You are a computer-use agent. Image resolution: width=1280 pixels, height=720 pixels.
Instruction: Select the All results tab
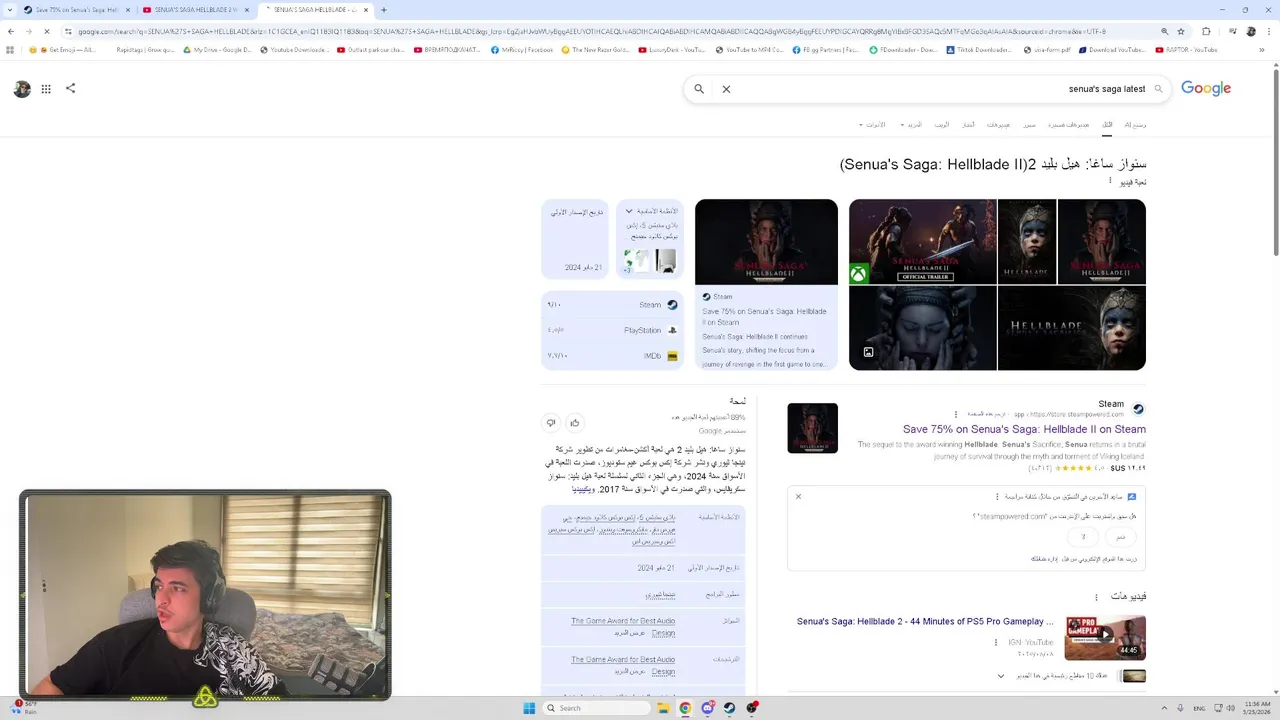tap(1107, 125)
